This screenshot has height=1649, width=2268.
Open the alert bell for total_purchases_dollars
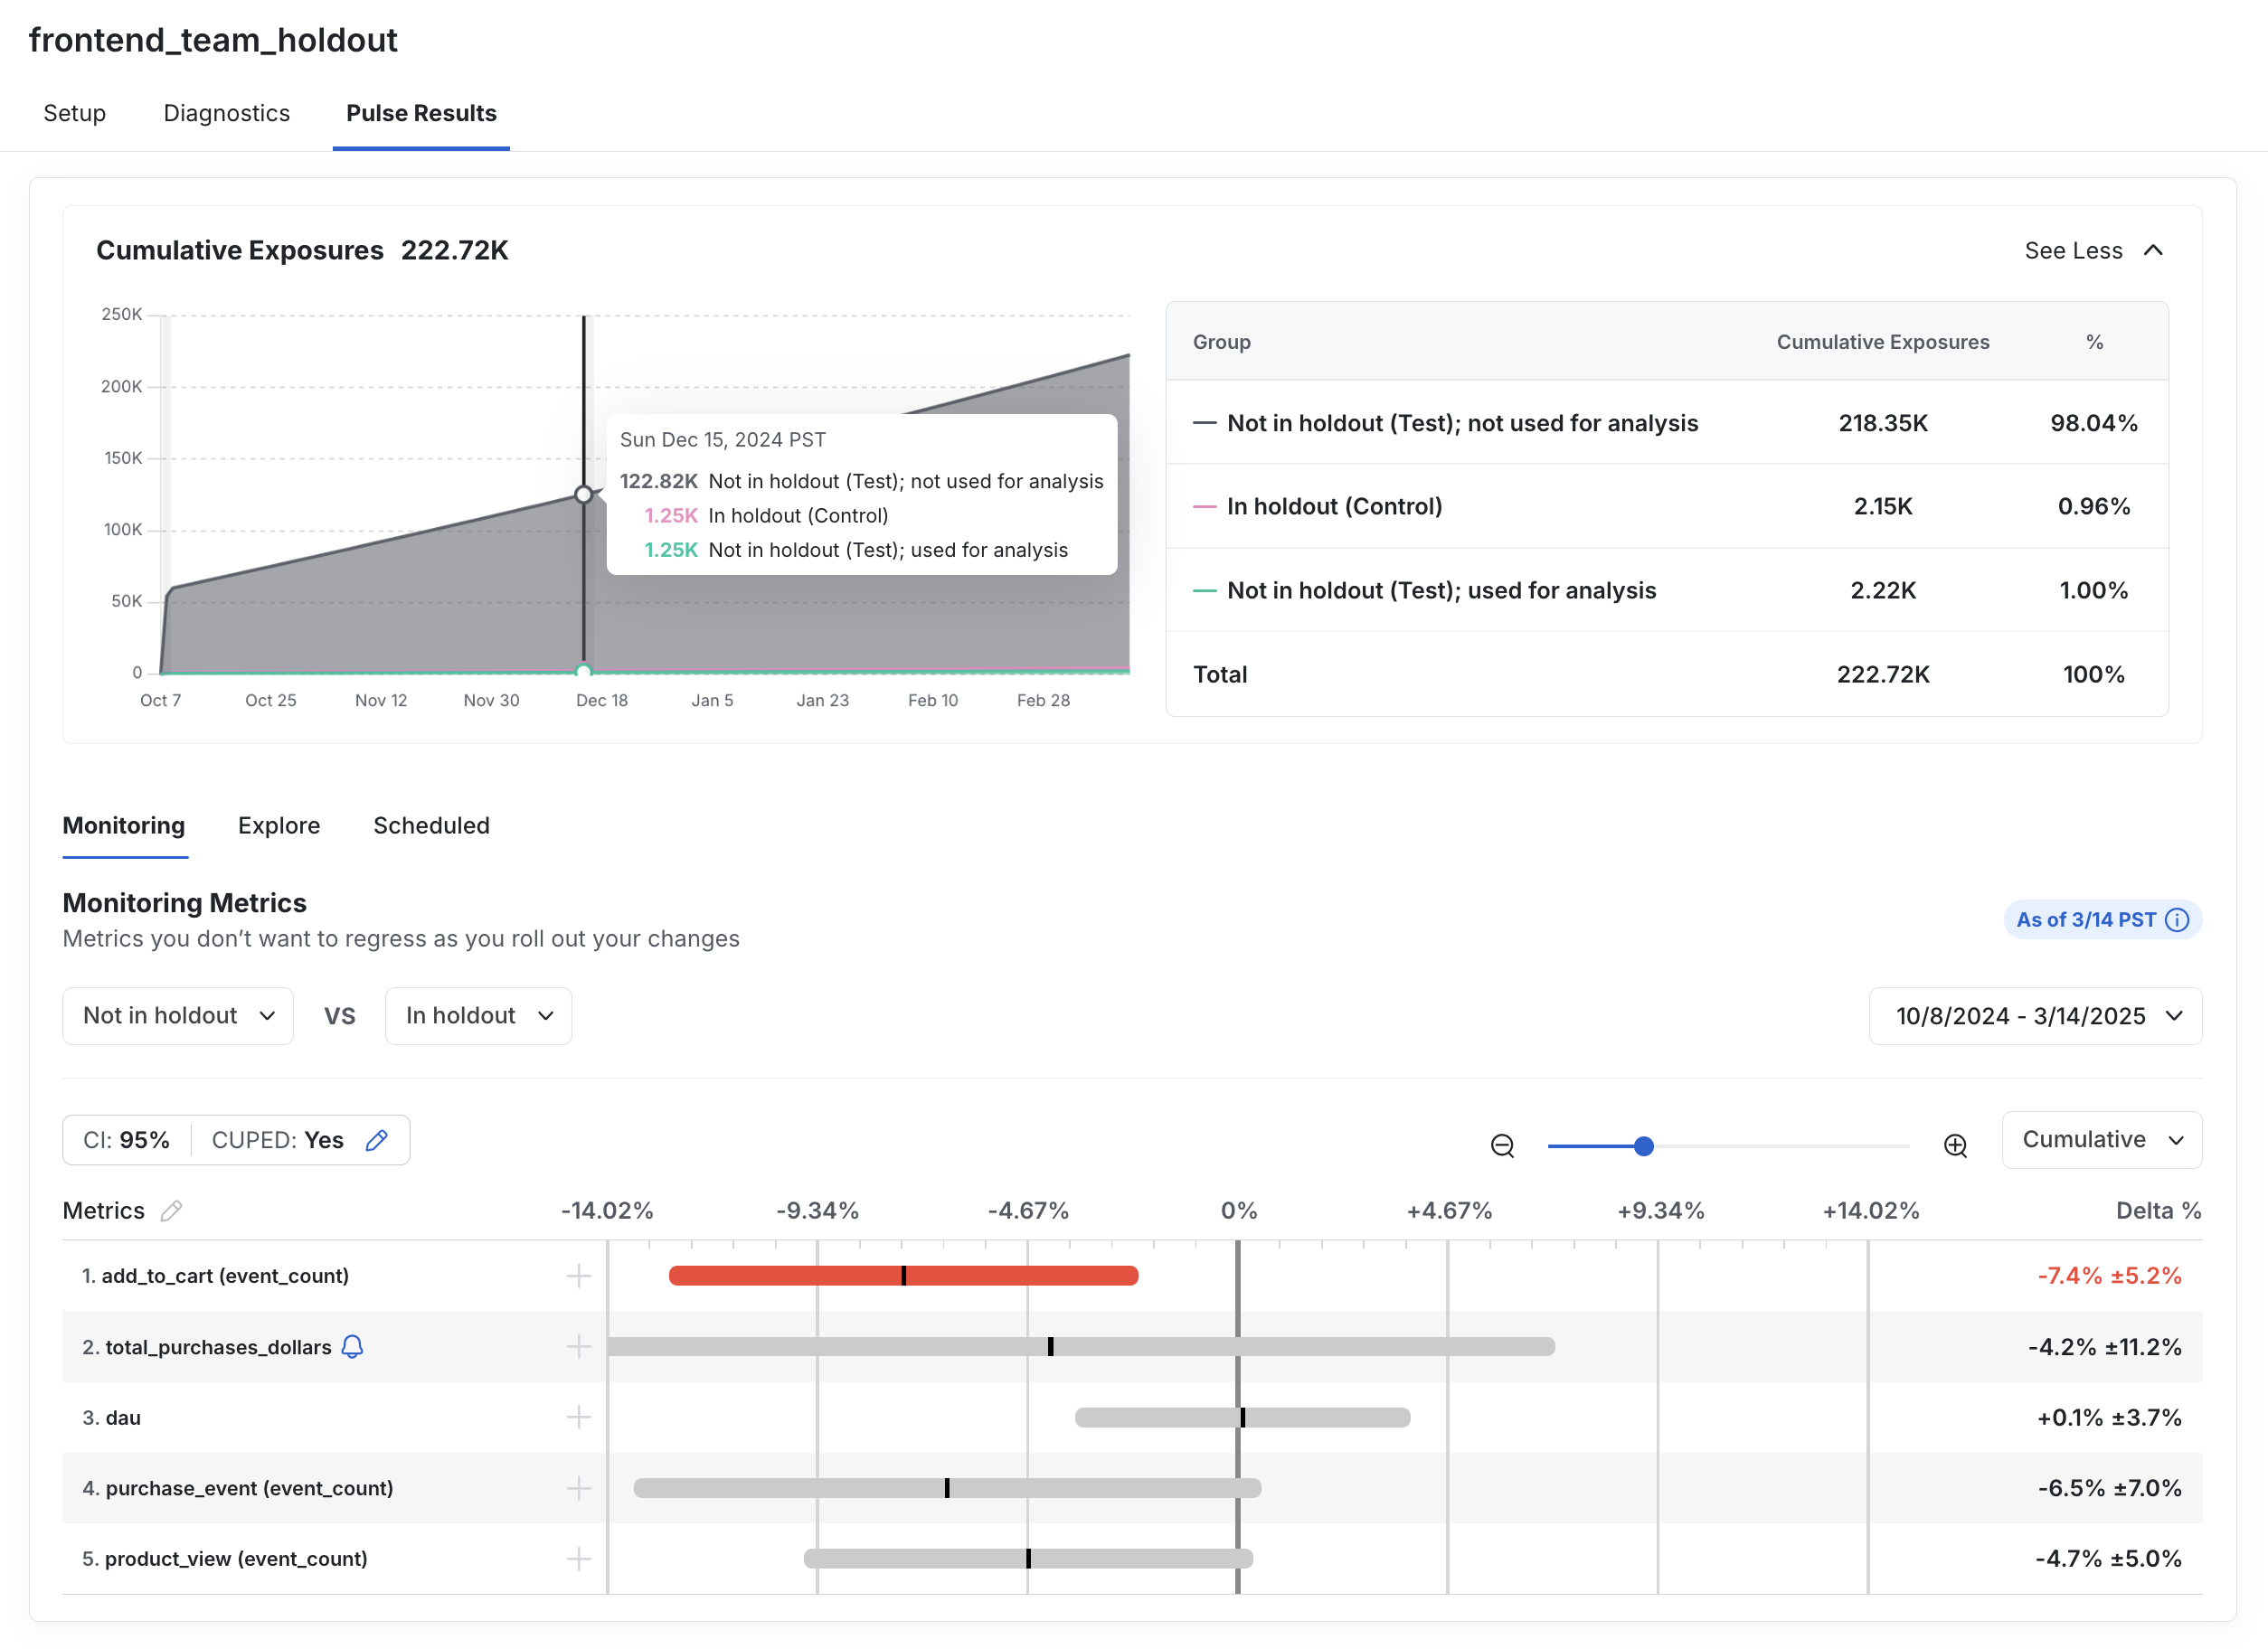[x=352, y=1347]
